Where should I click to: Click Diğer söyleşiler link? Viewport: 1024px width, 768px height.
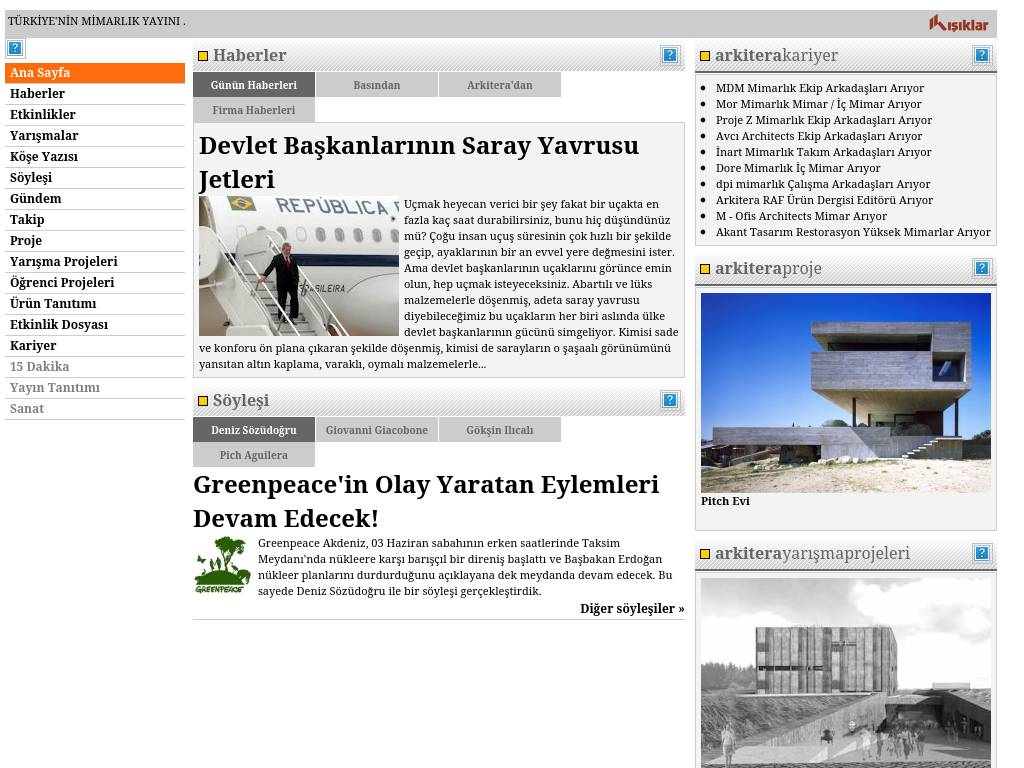coord(632,609)
